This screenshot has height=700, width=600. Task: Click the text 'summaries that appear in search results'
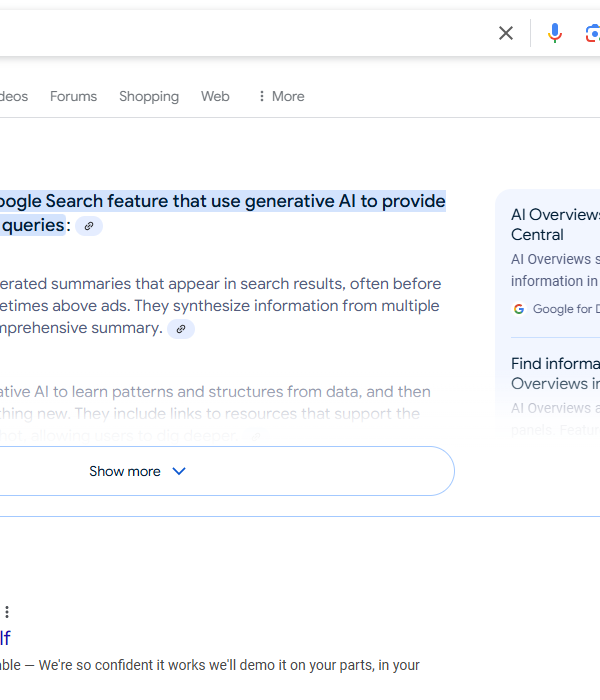coord(196,284)
